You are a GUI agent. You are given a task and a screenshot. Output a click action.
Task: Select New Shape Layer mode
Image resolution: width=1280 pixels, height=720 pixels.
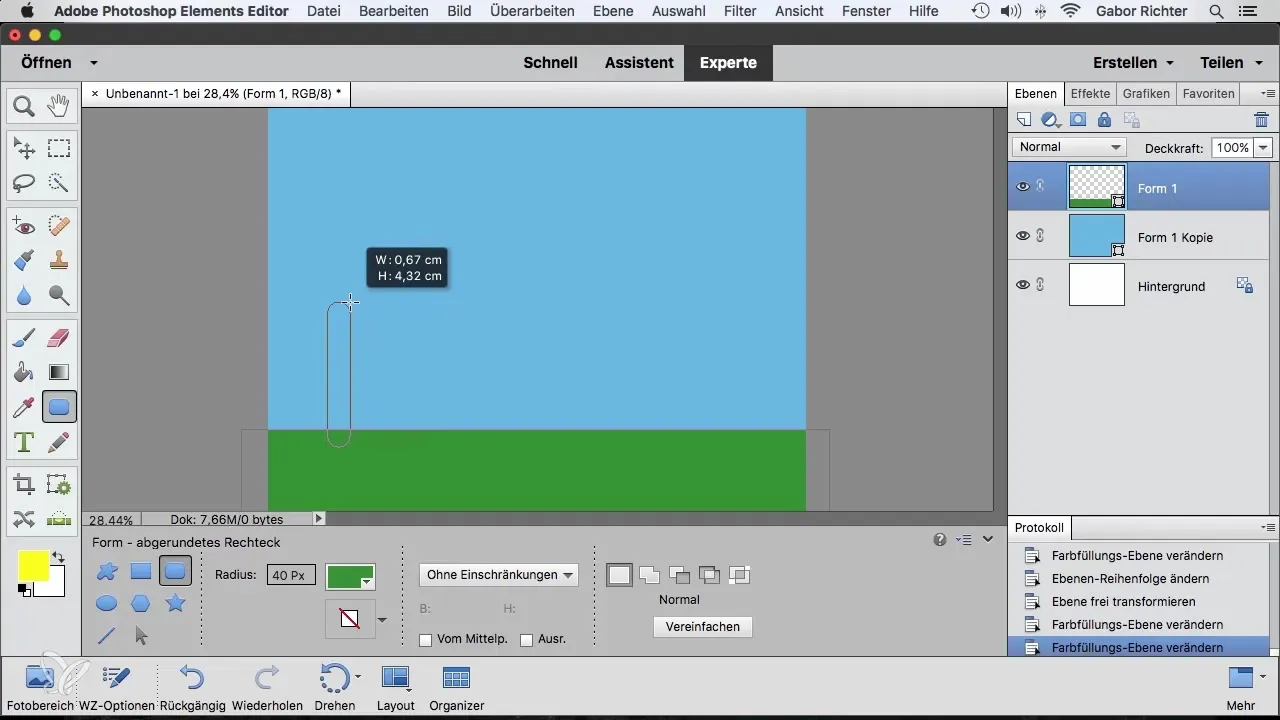[x=620, y=575]
